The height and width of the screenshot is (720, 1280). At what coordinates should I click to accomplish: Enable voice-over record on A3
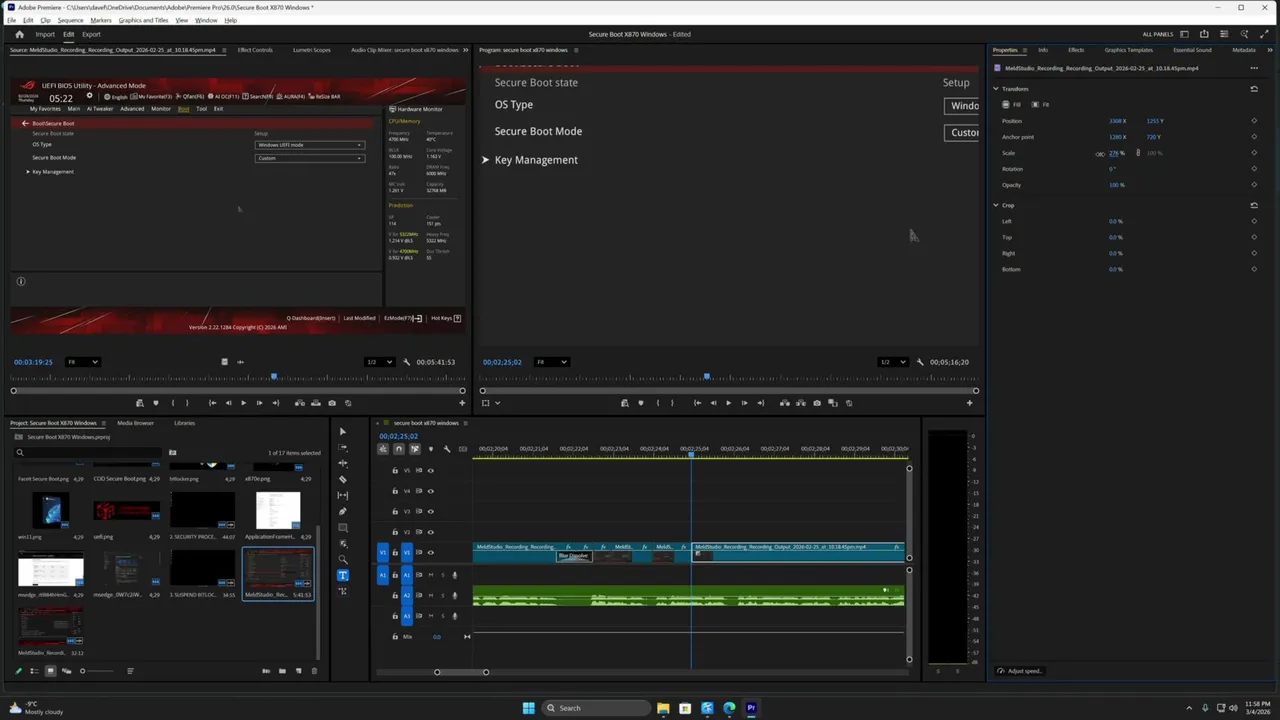pyautogui.click(x=454, y=616)
